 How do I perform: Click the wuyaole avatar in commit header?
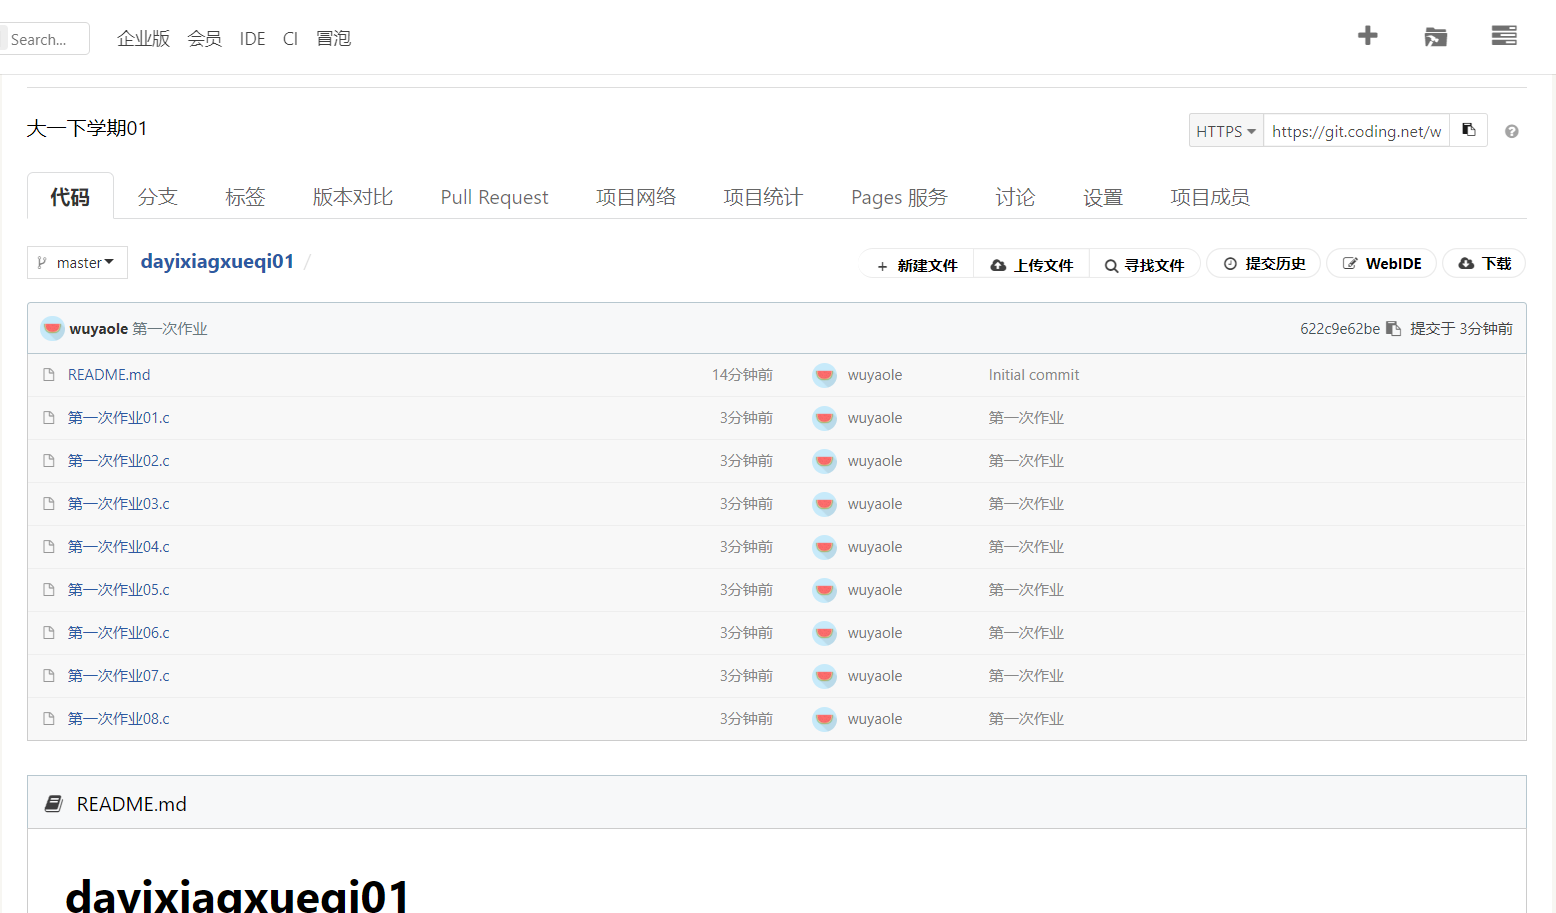(x=52, y=328)
